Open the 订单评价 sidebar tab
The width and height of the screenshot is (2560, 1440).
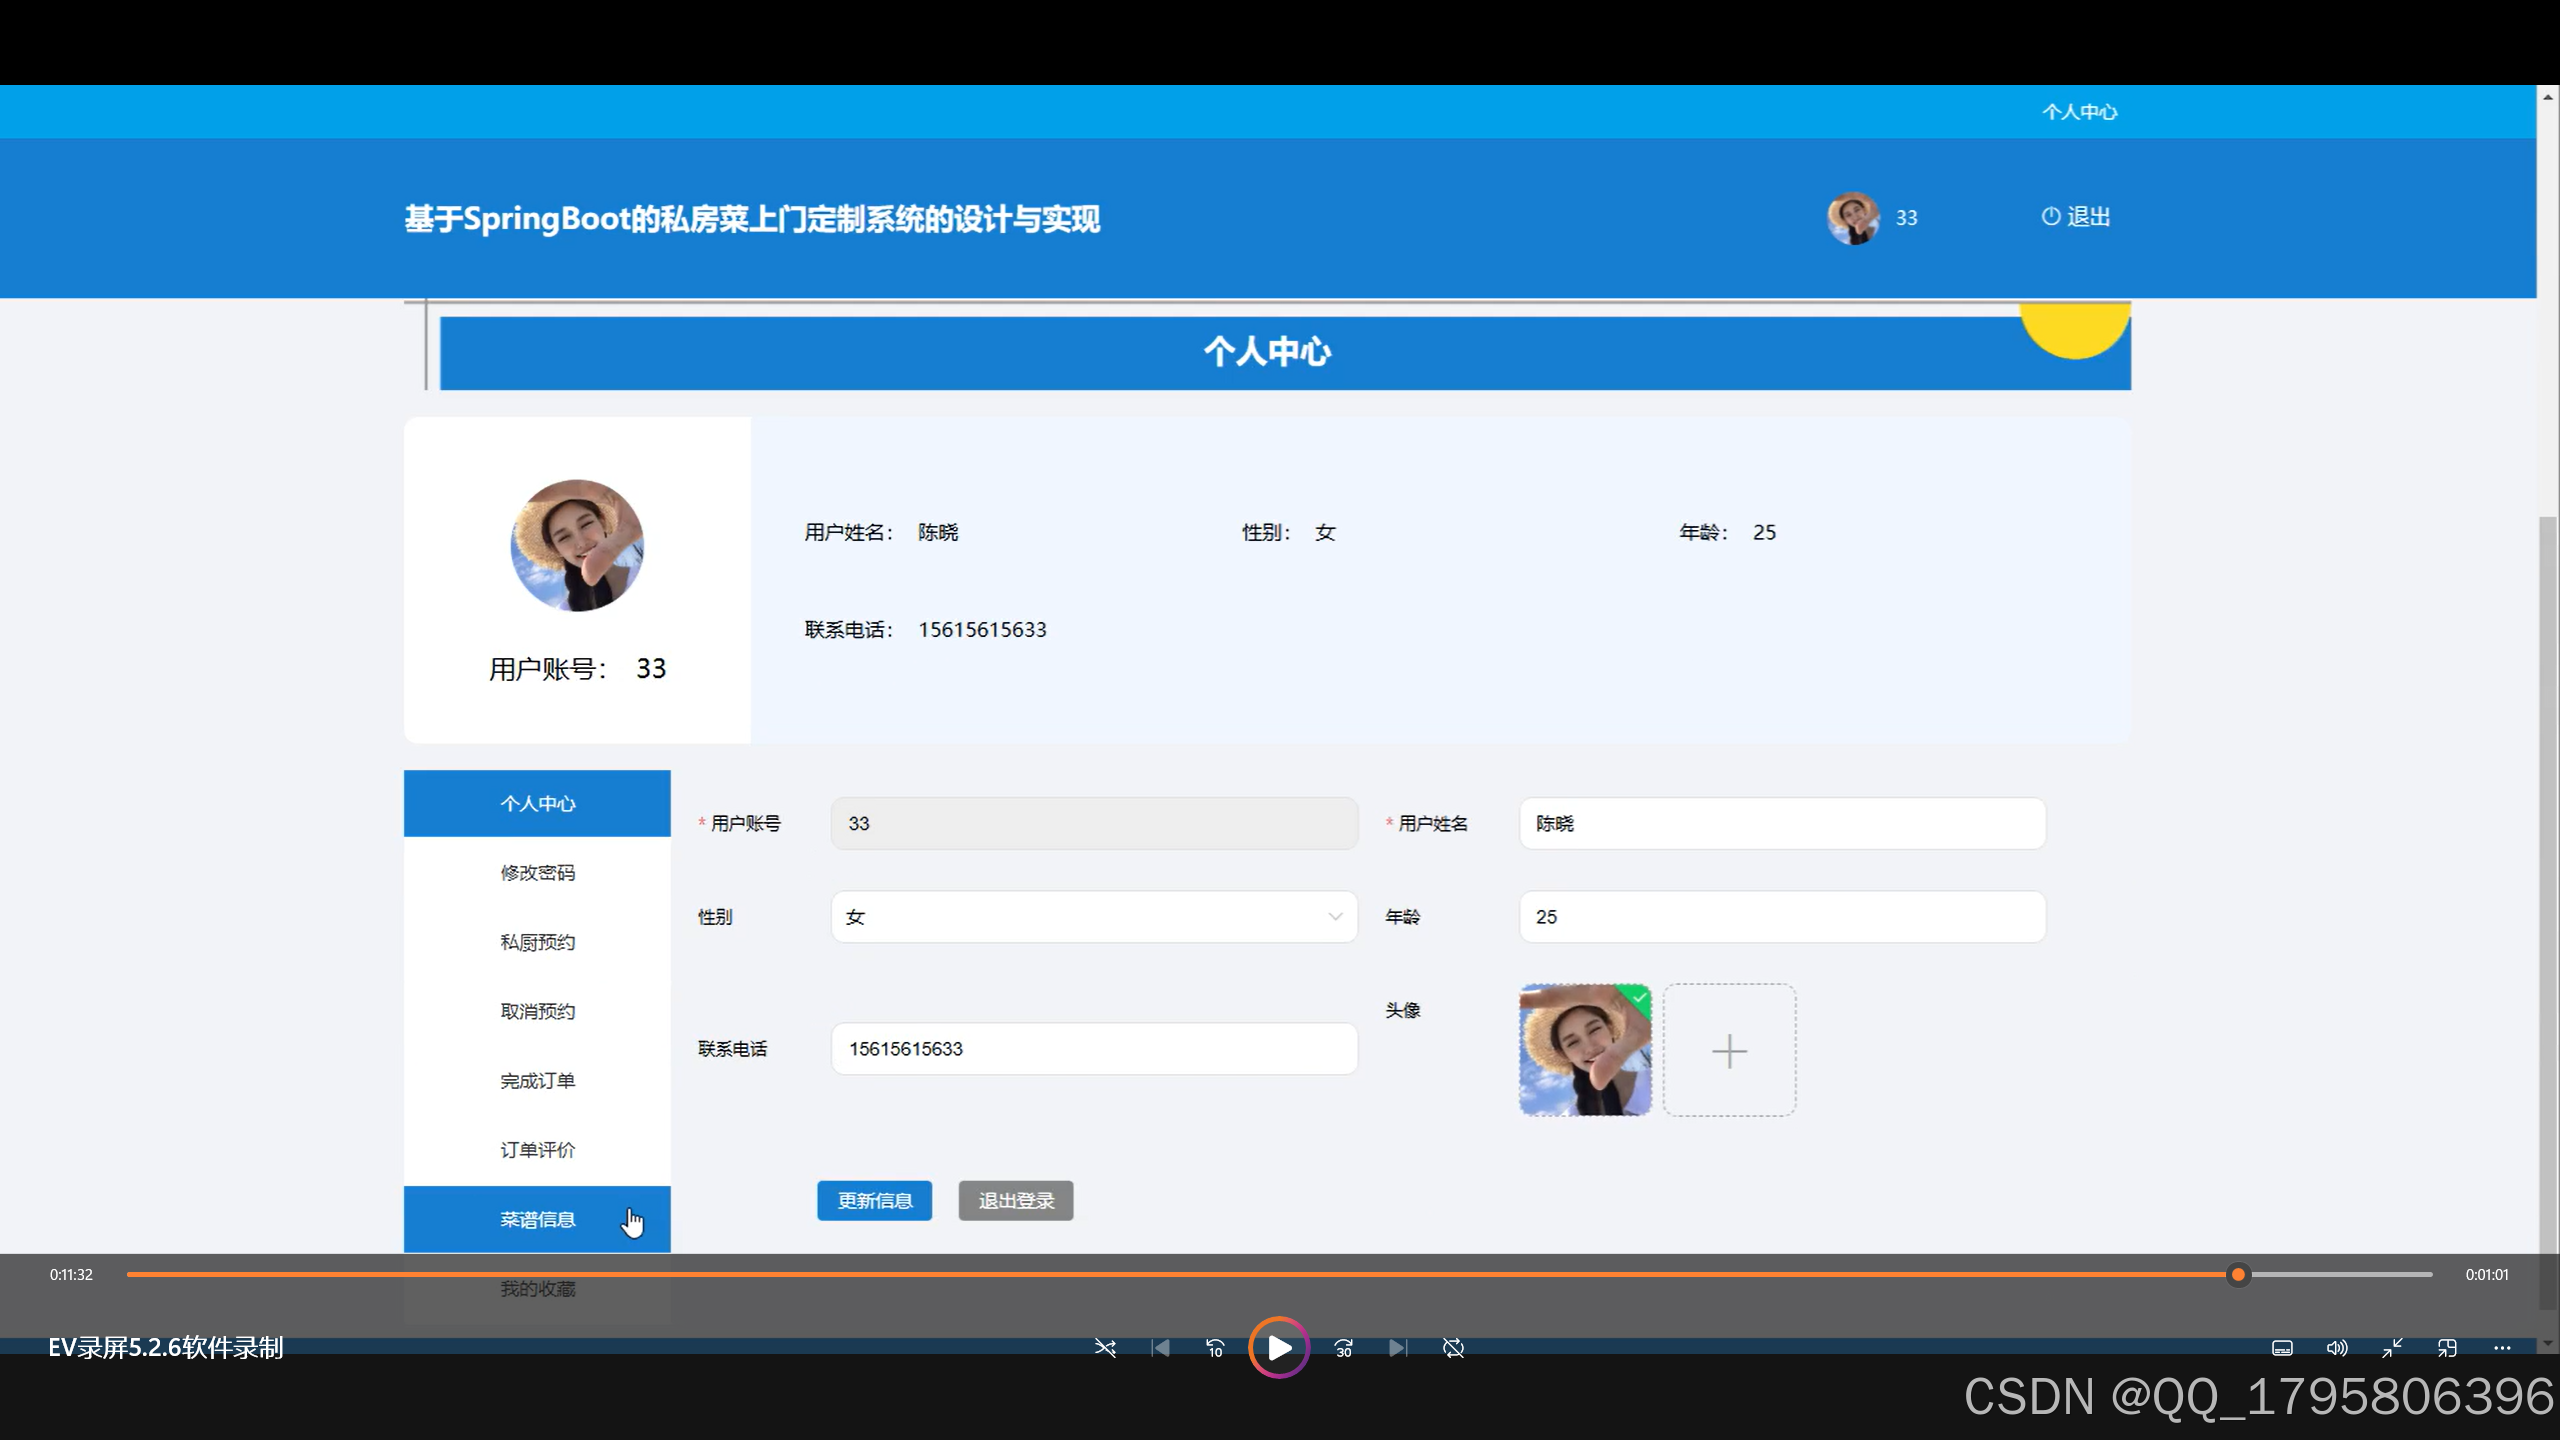(537, 1150)
